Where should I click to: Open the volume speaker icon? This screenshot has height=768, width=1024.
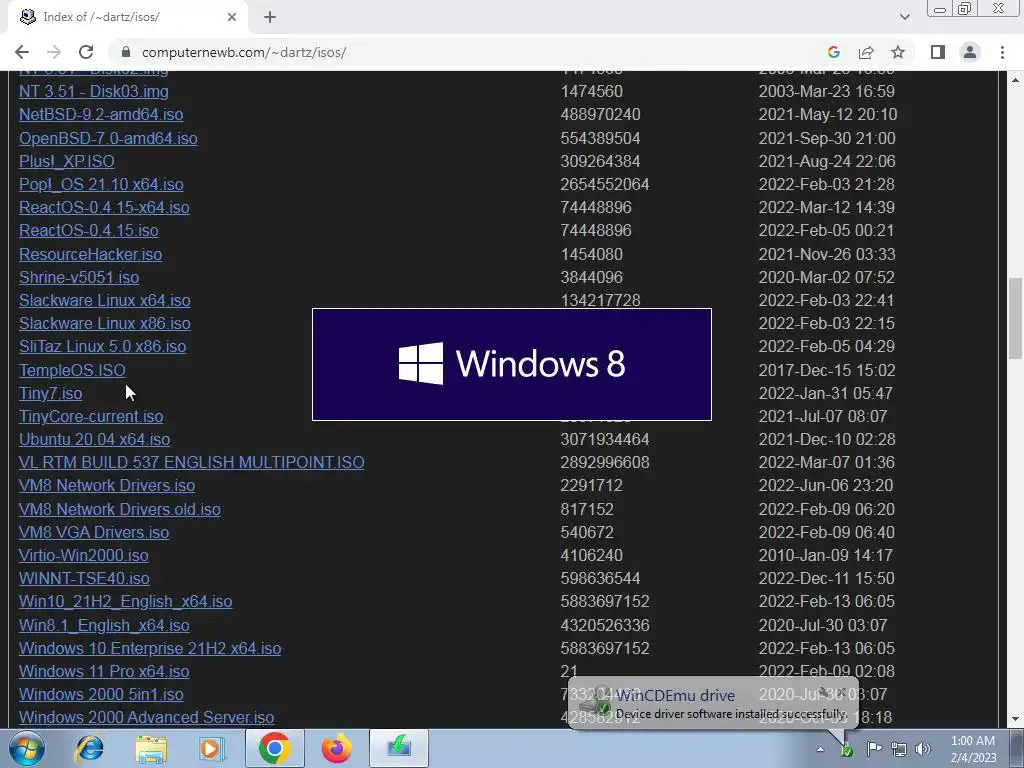923,749
